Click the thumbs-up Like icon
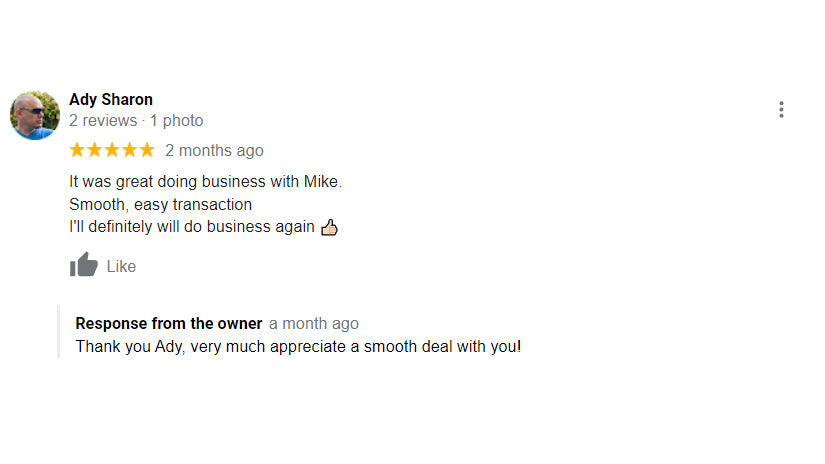Screen dimensions: 825x464 [84, 265]
